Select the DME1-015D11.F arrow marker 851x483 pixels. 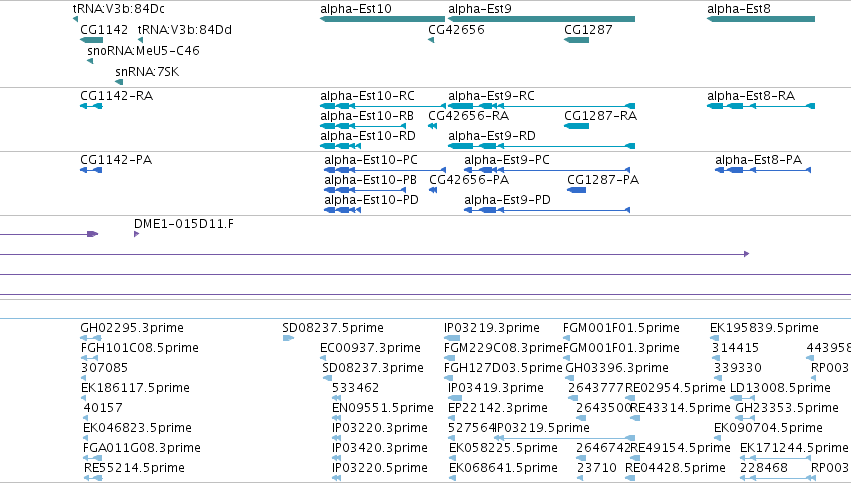tap(136, 234)
